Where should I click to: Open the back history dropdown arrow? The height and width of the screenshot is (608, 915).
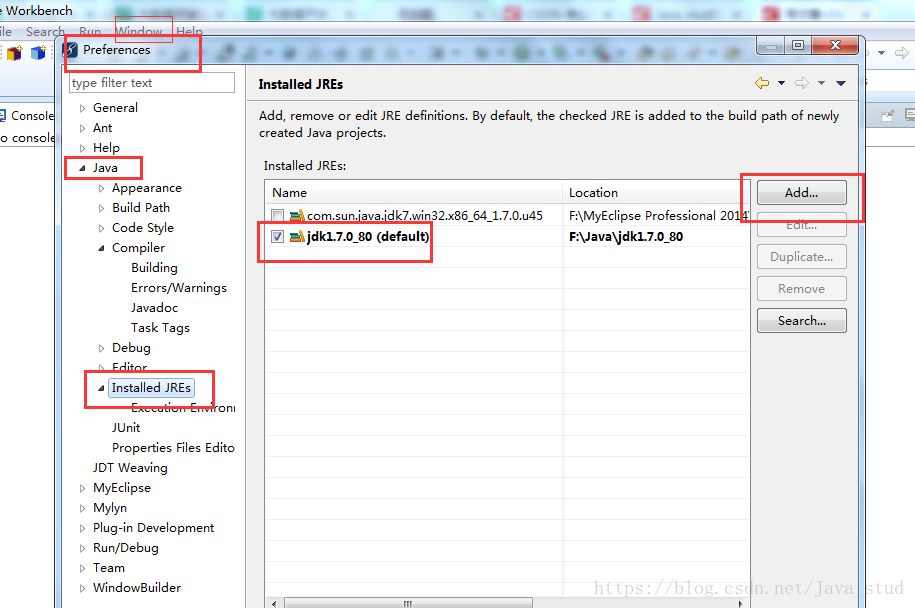[781, 83]
